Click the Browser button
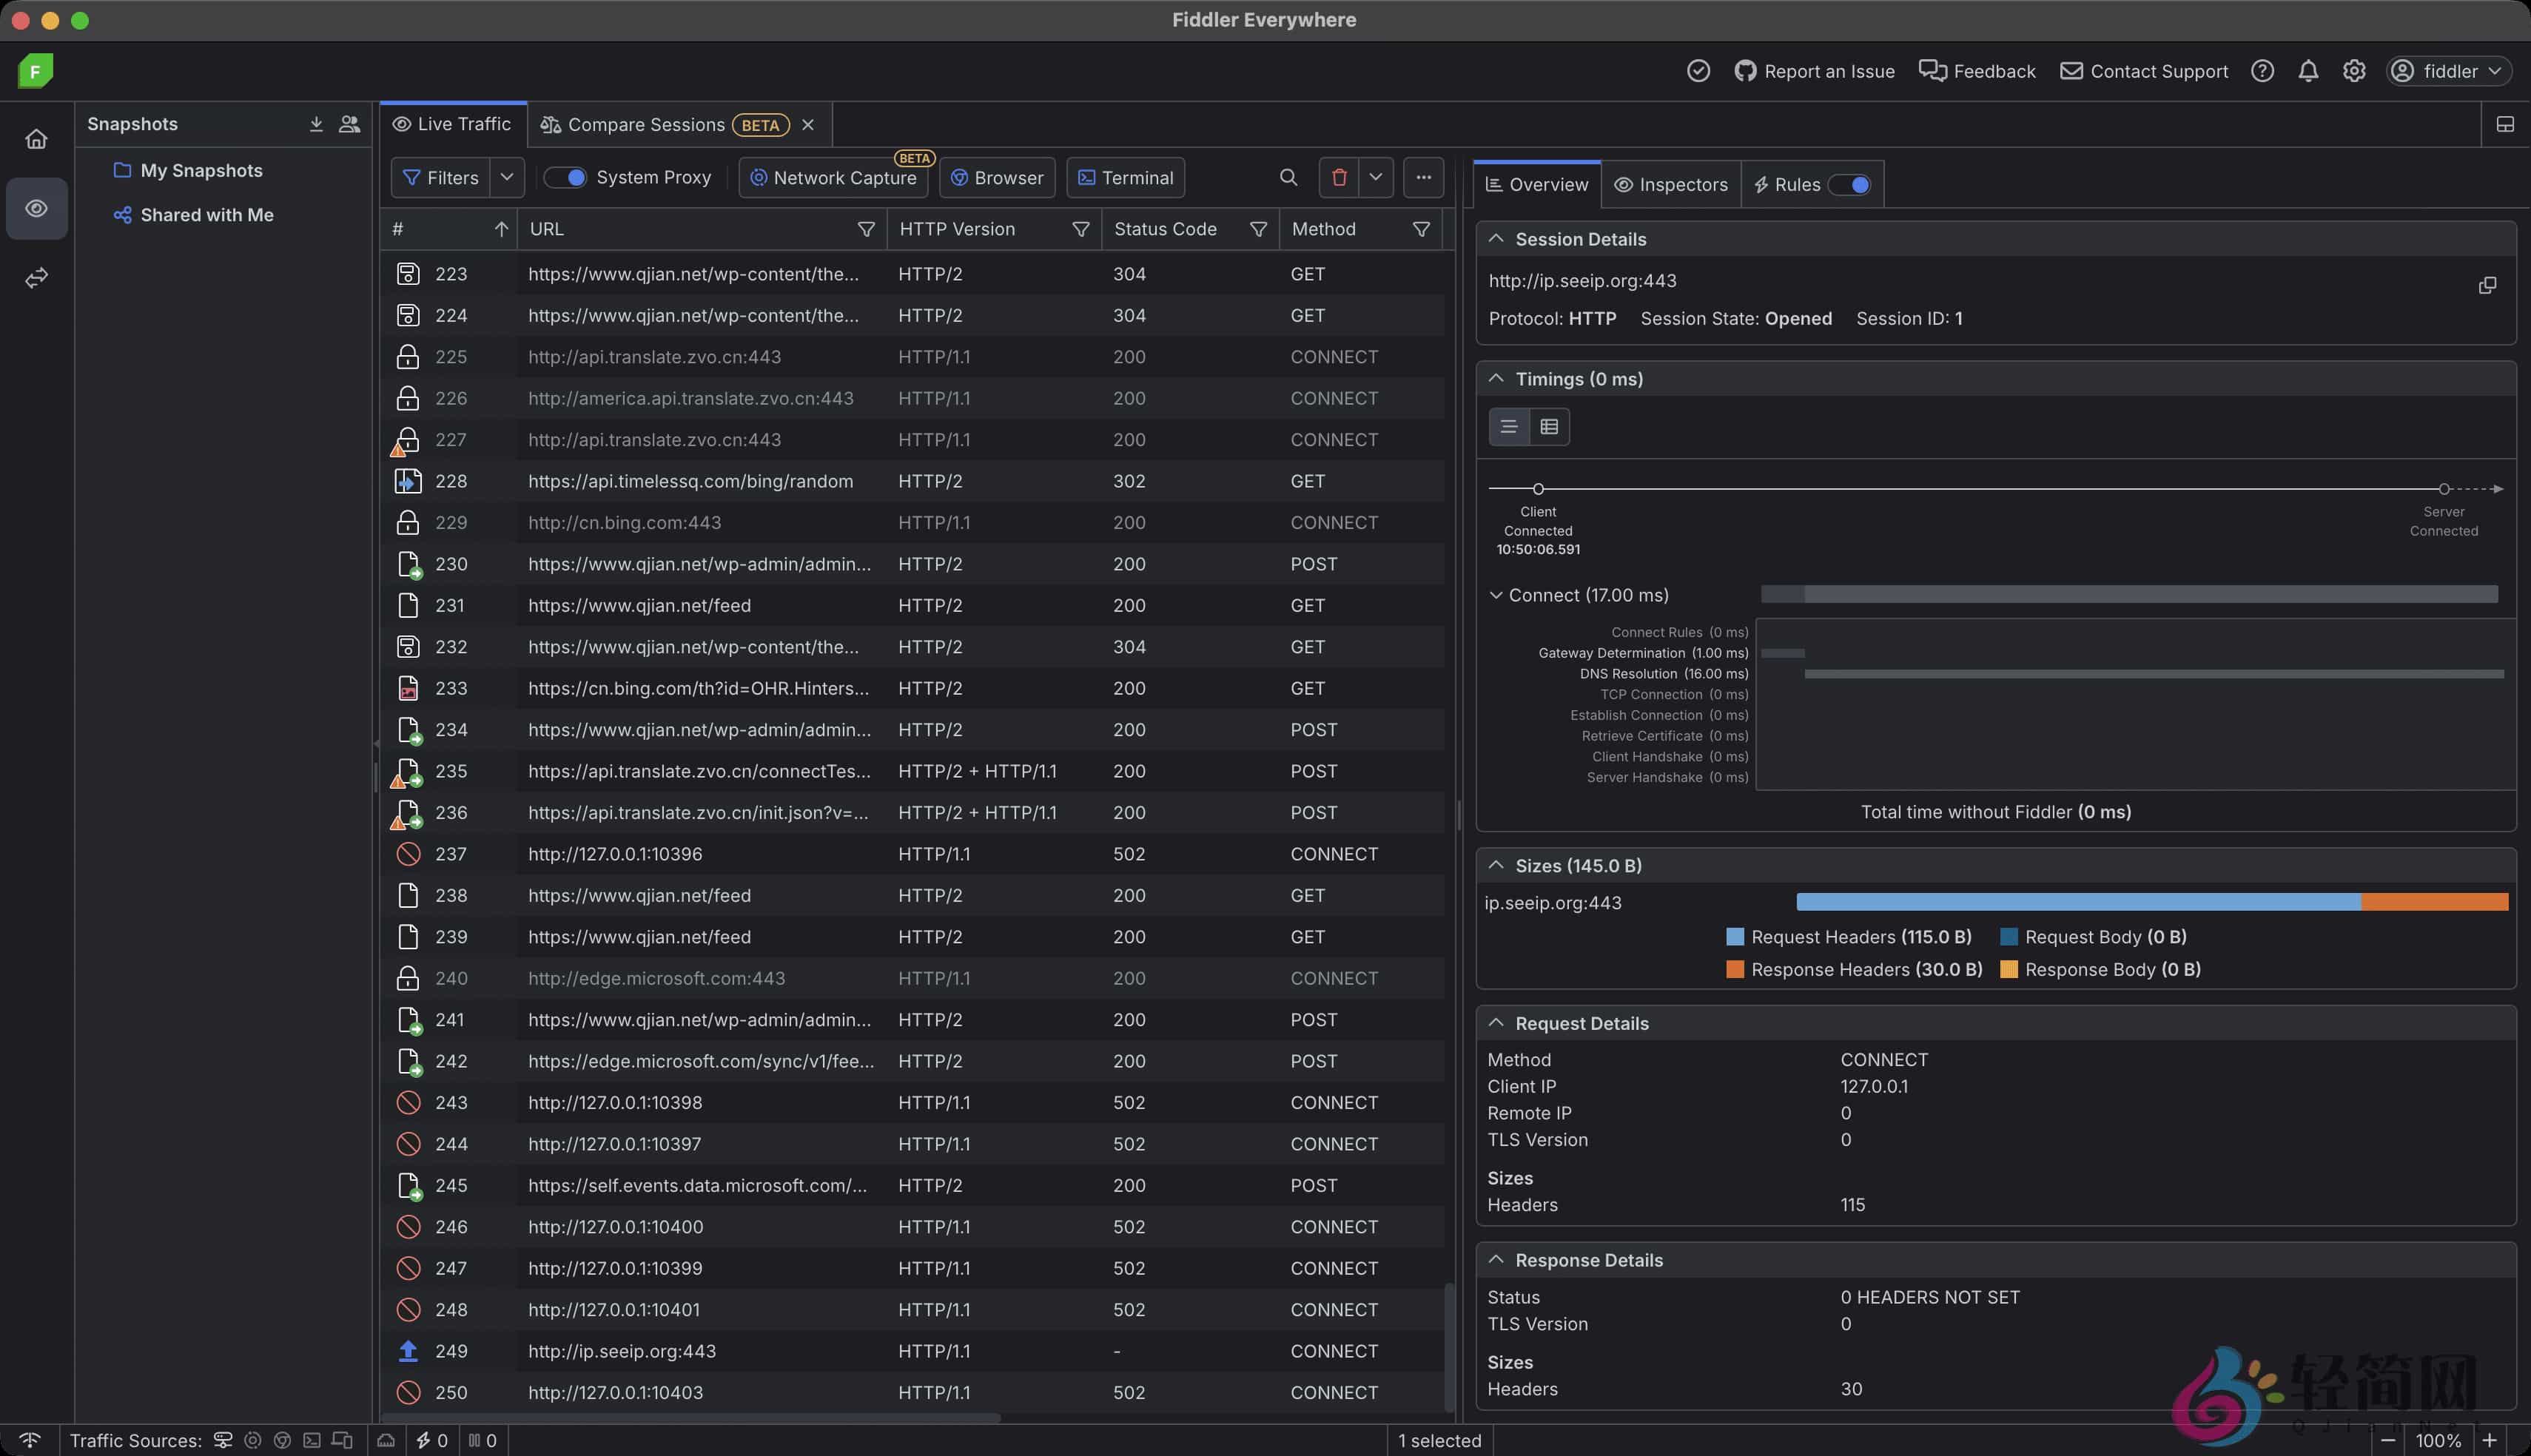This screenshot has width=2531, height=1456. coord(997,178)
